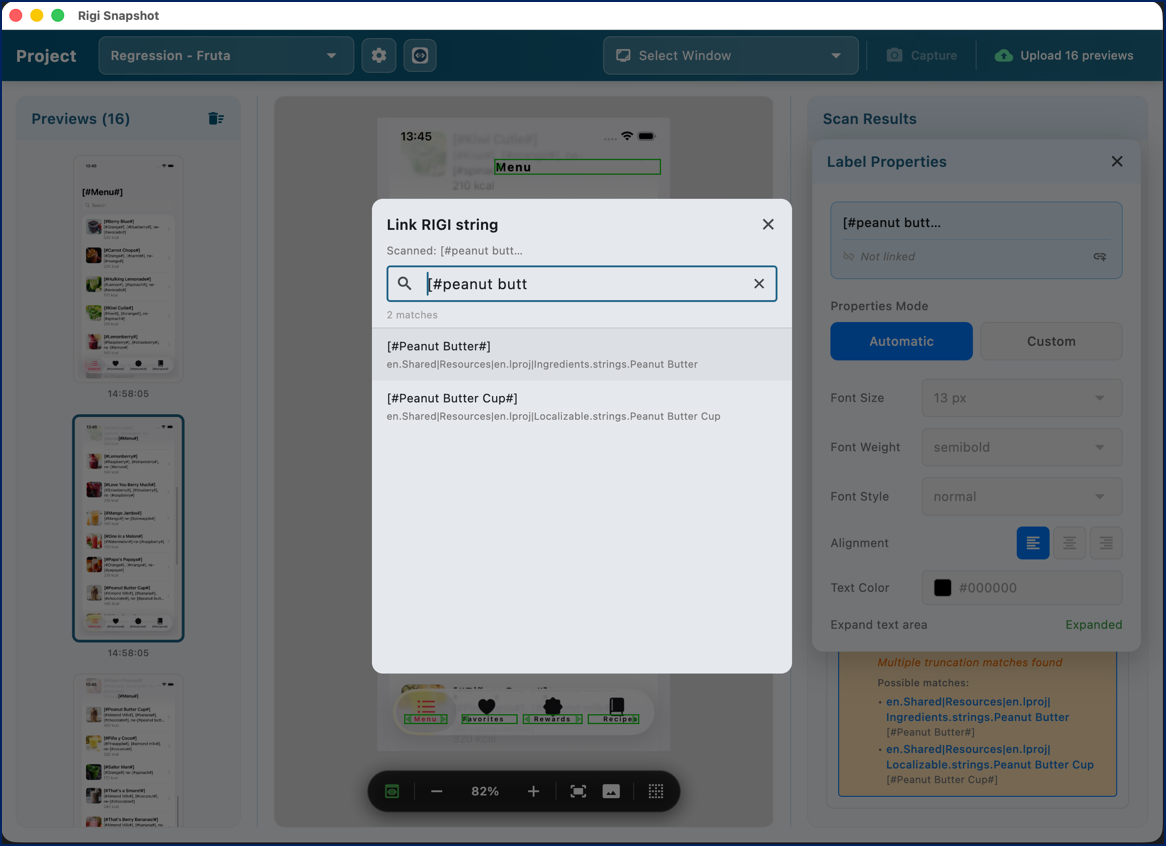Click the #000000 text color value
1166x846 pixels.
(988, 588)
